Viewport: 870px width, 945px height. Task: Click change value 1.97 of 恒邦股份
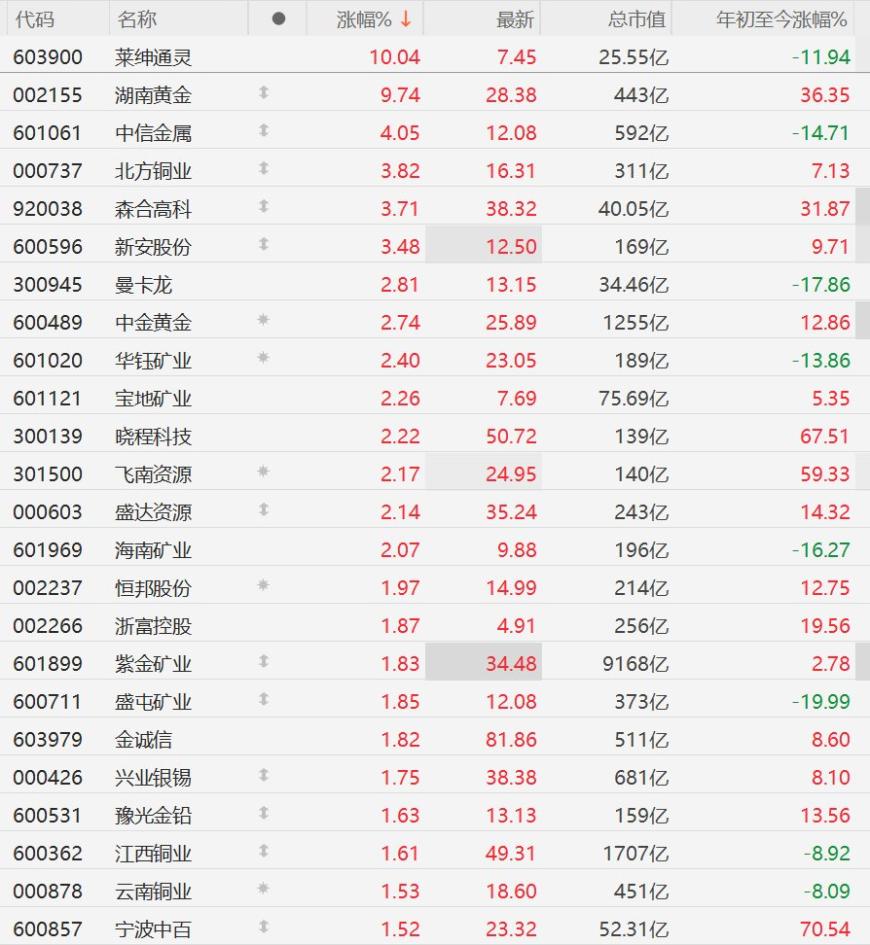[x=400, y=588]
